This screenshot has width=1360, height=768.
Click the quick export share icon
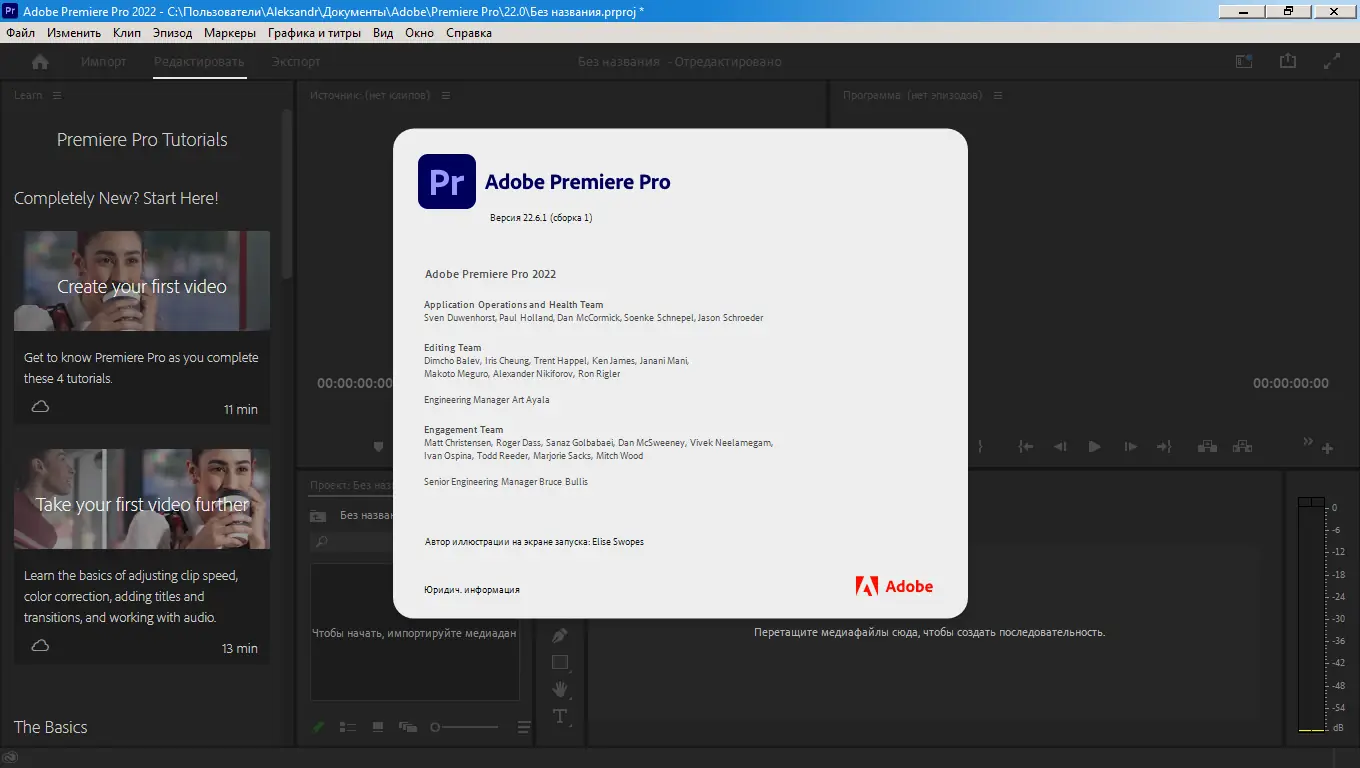(x=1288, y=61)
